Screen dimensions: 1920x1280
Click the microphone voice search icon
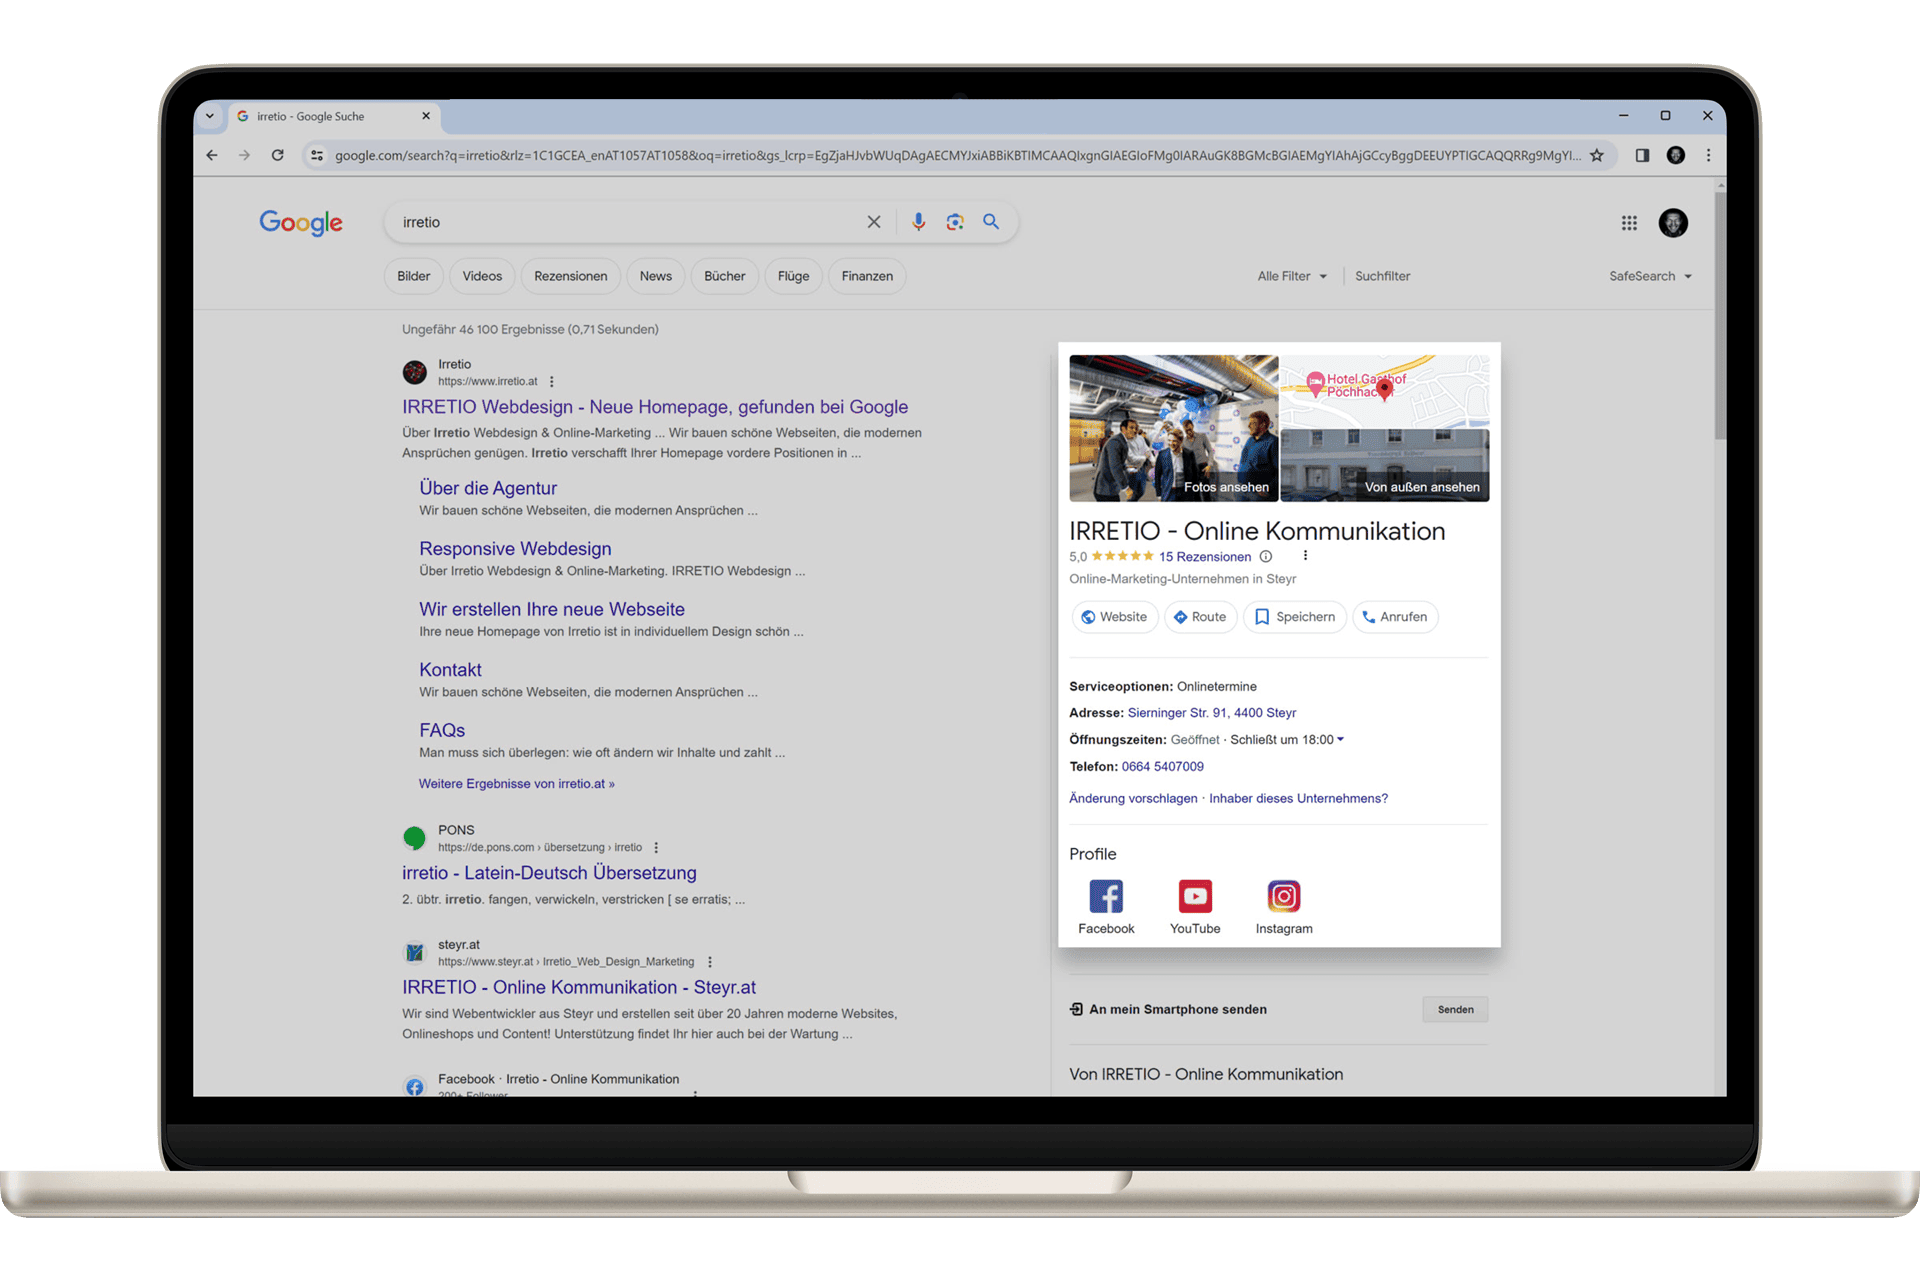tap(916, 221)
